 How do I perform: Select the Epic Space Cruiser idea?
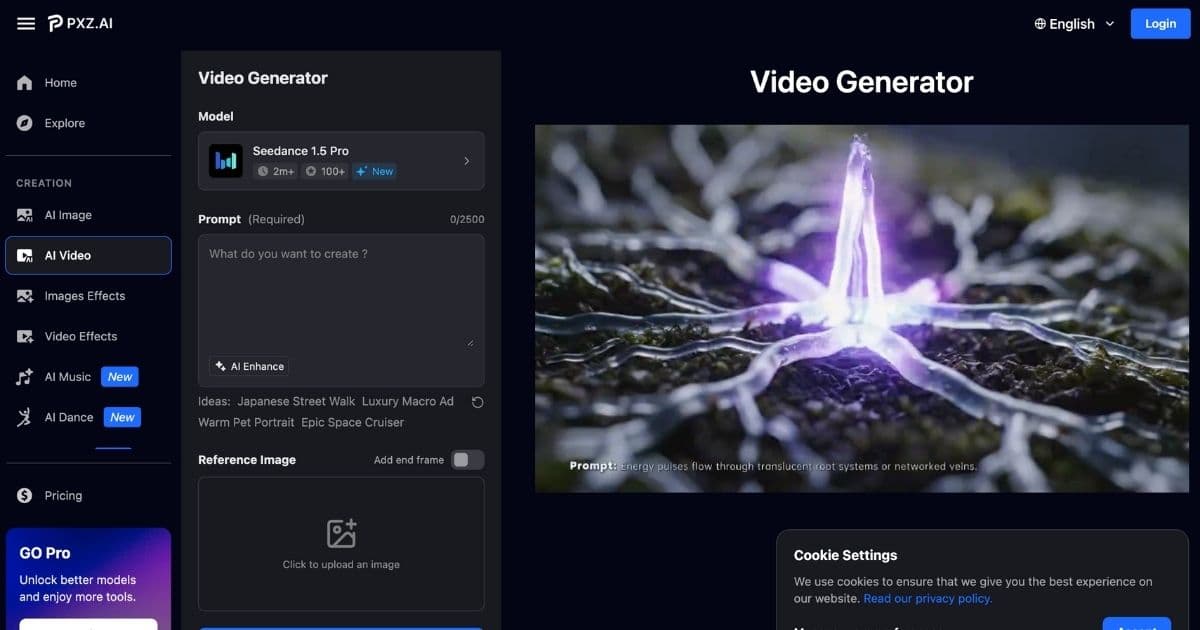click(352, 422)
